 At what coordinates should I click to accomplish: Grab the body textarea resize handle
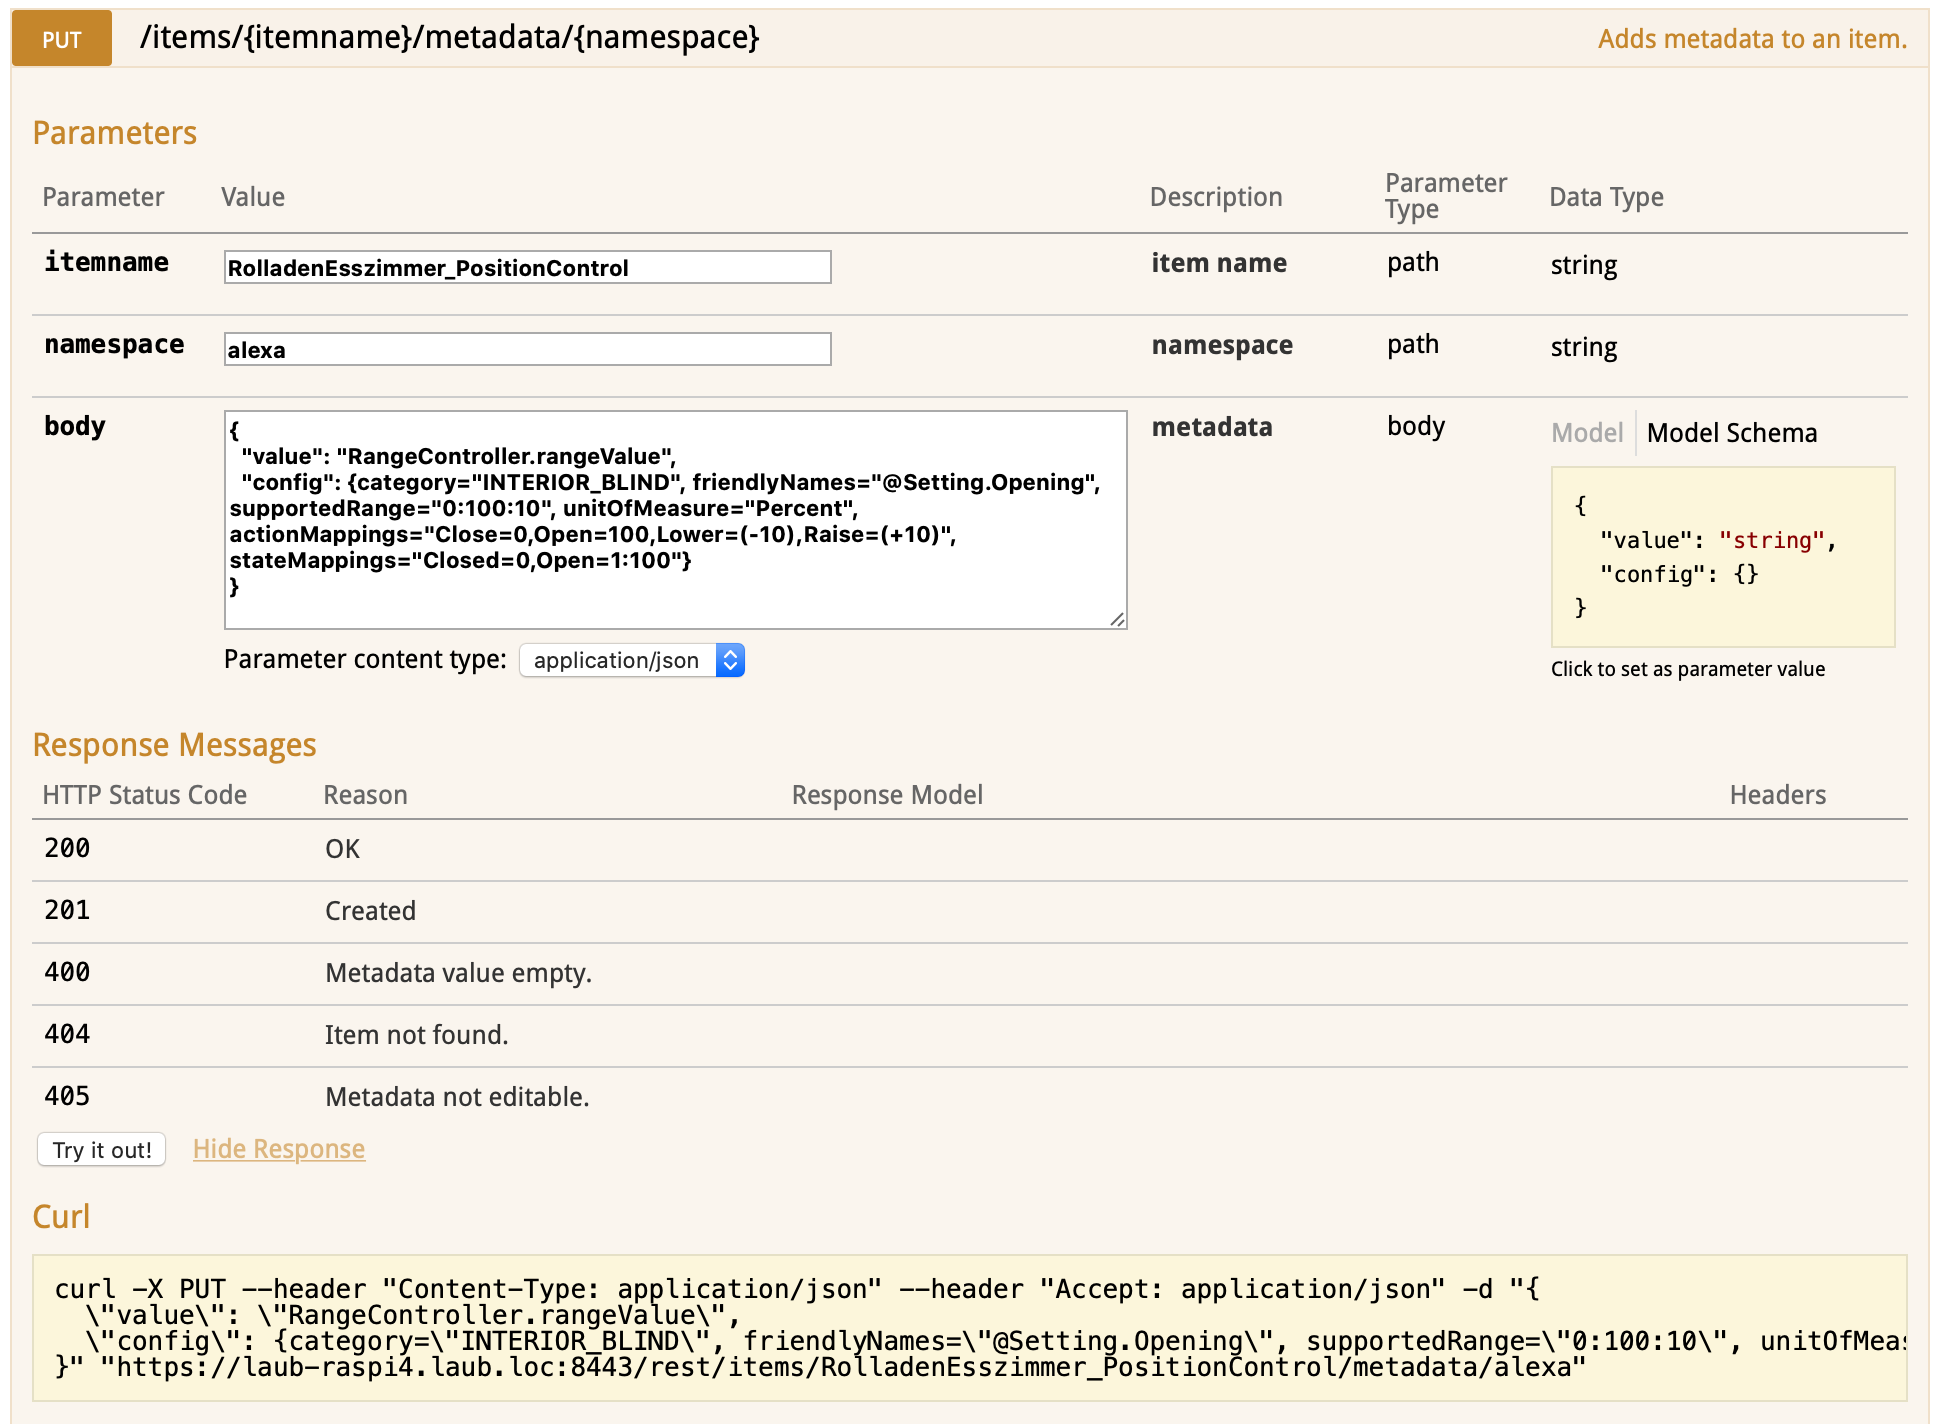(x=1117, y=620)
